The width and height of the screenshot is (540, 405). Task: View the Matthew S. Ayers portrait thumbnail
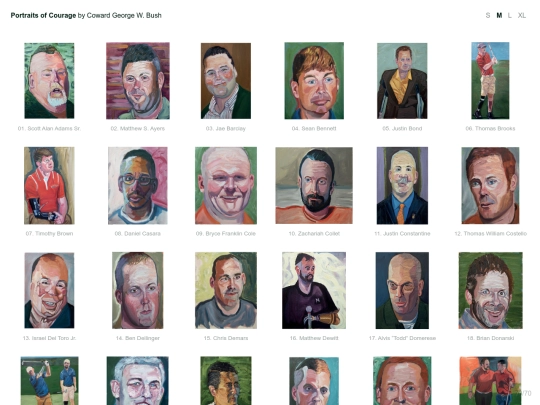pyautogui.click(x=138, y=81)
